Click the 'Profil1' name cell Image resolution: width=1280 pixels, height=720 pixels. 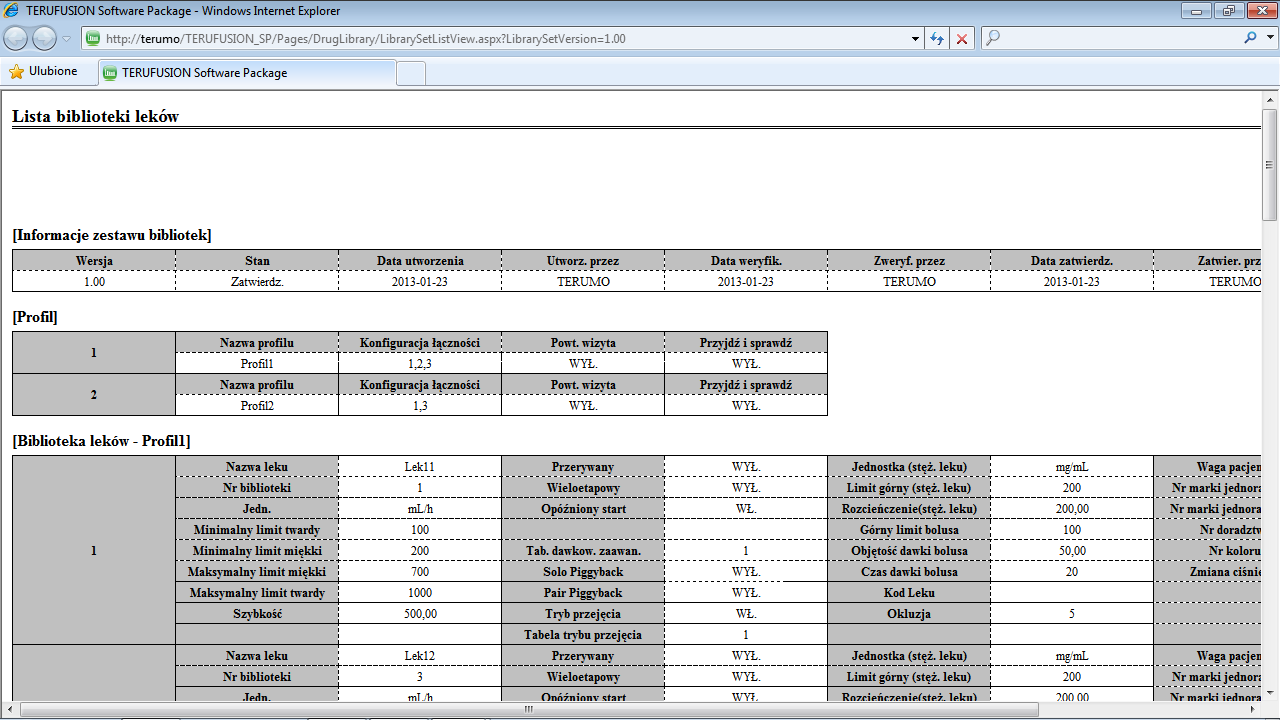pyautogui.click(x=257, y=364)
